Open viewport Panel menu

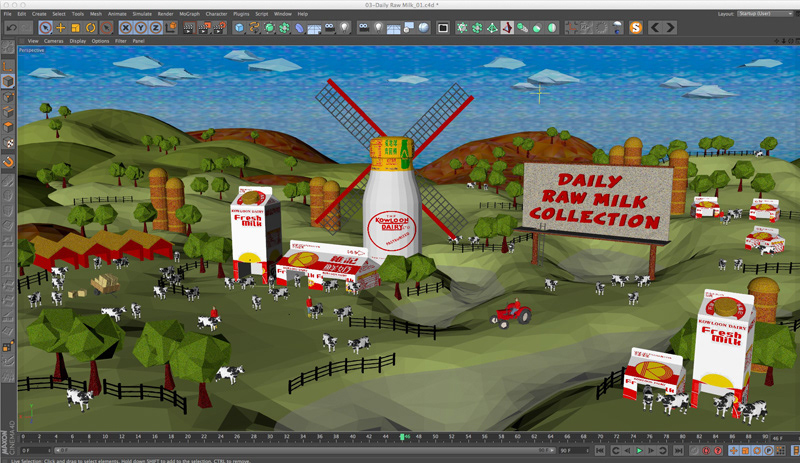(139, 41)
